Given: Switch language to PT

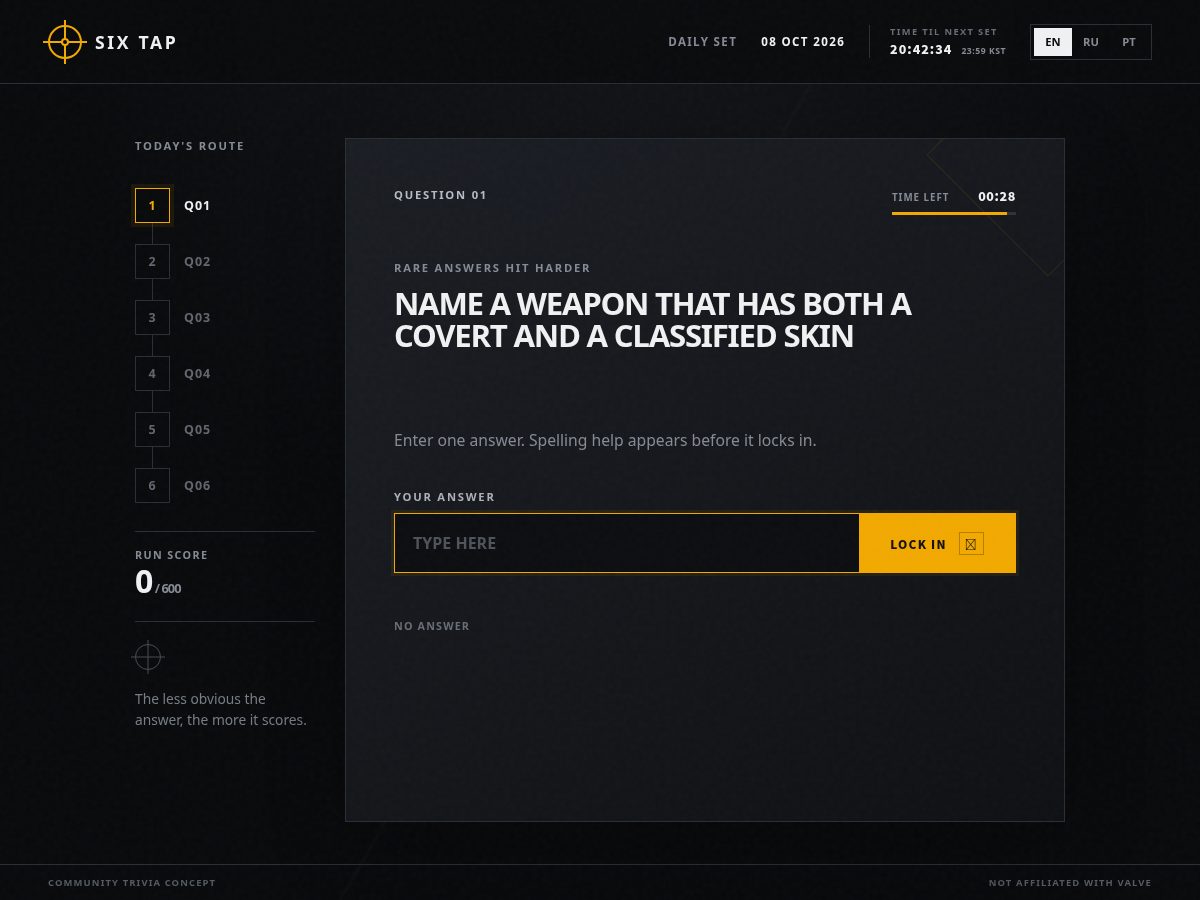Looking at the screenshot, I should coord(1129,42).
